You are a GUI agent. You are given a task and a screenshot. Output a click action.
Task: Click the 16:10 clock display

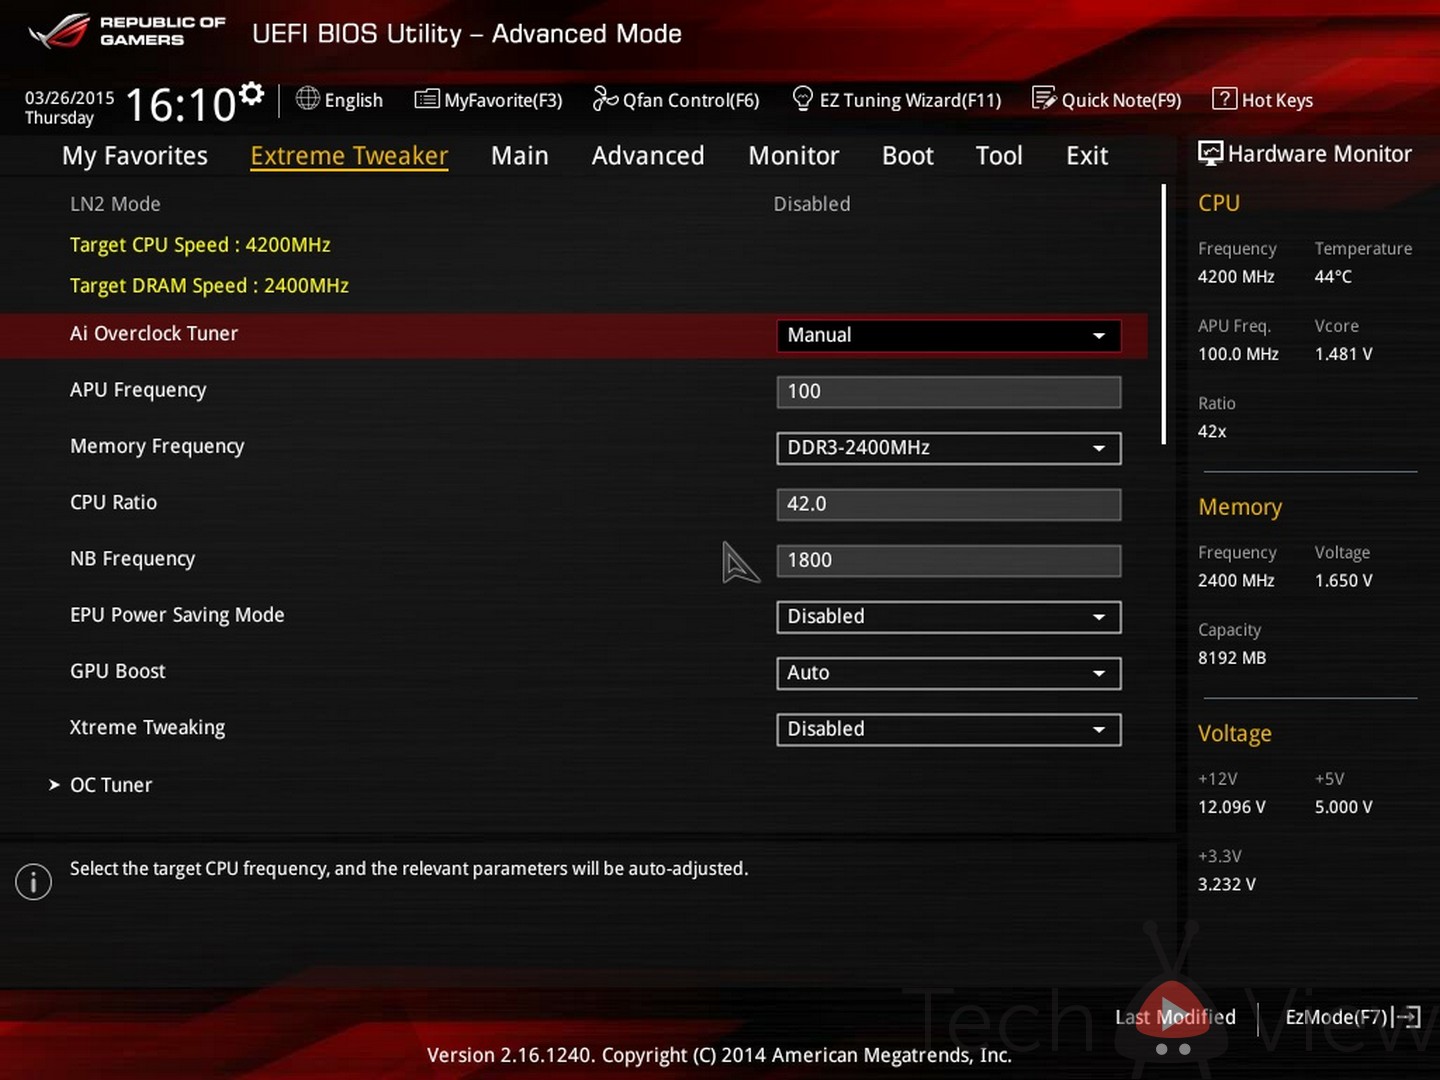pyautogui.click(x=180, y=105)
